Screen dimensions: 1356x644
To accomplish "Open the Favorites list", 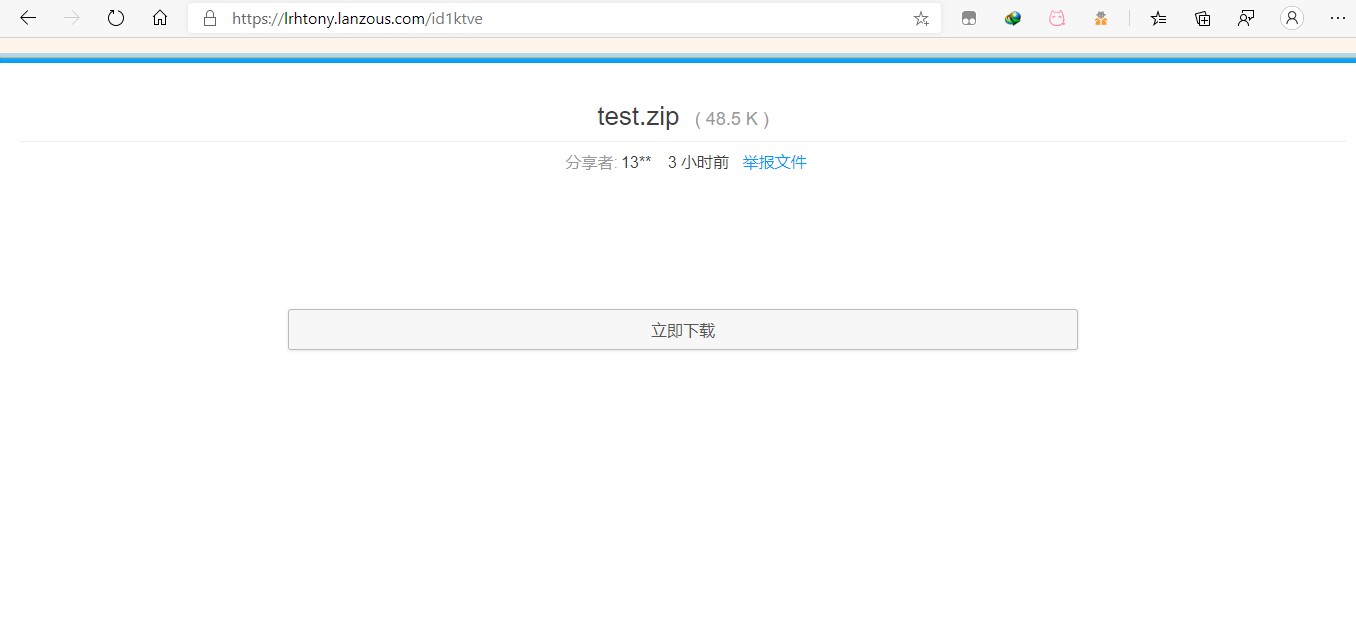I will tap(1158, 18).
